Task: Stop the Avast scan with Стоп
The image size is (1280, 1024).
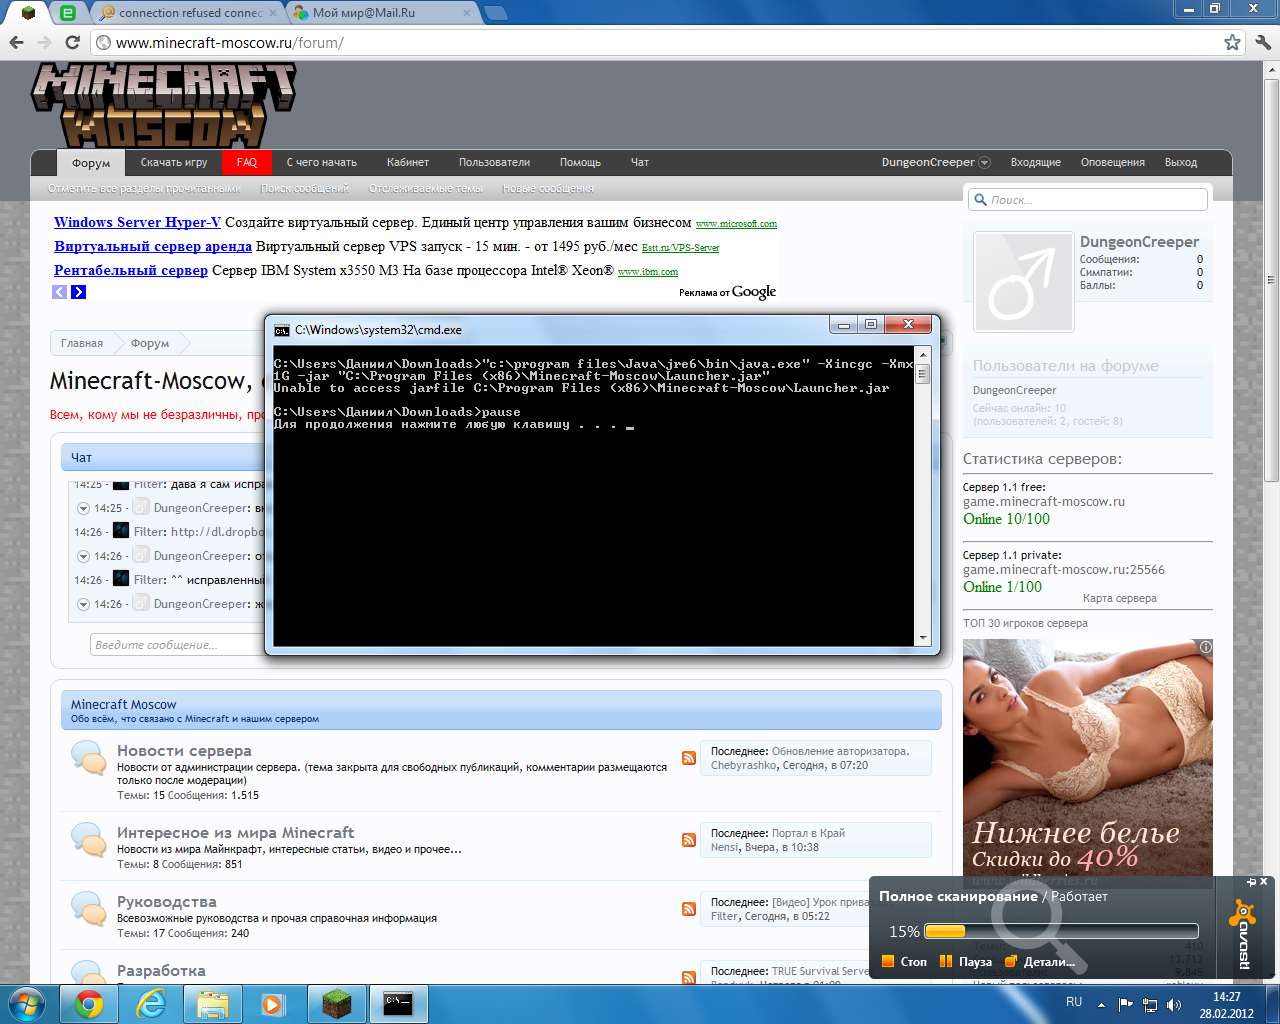Action: tap(905, 962)
